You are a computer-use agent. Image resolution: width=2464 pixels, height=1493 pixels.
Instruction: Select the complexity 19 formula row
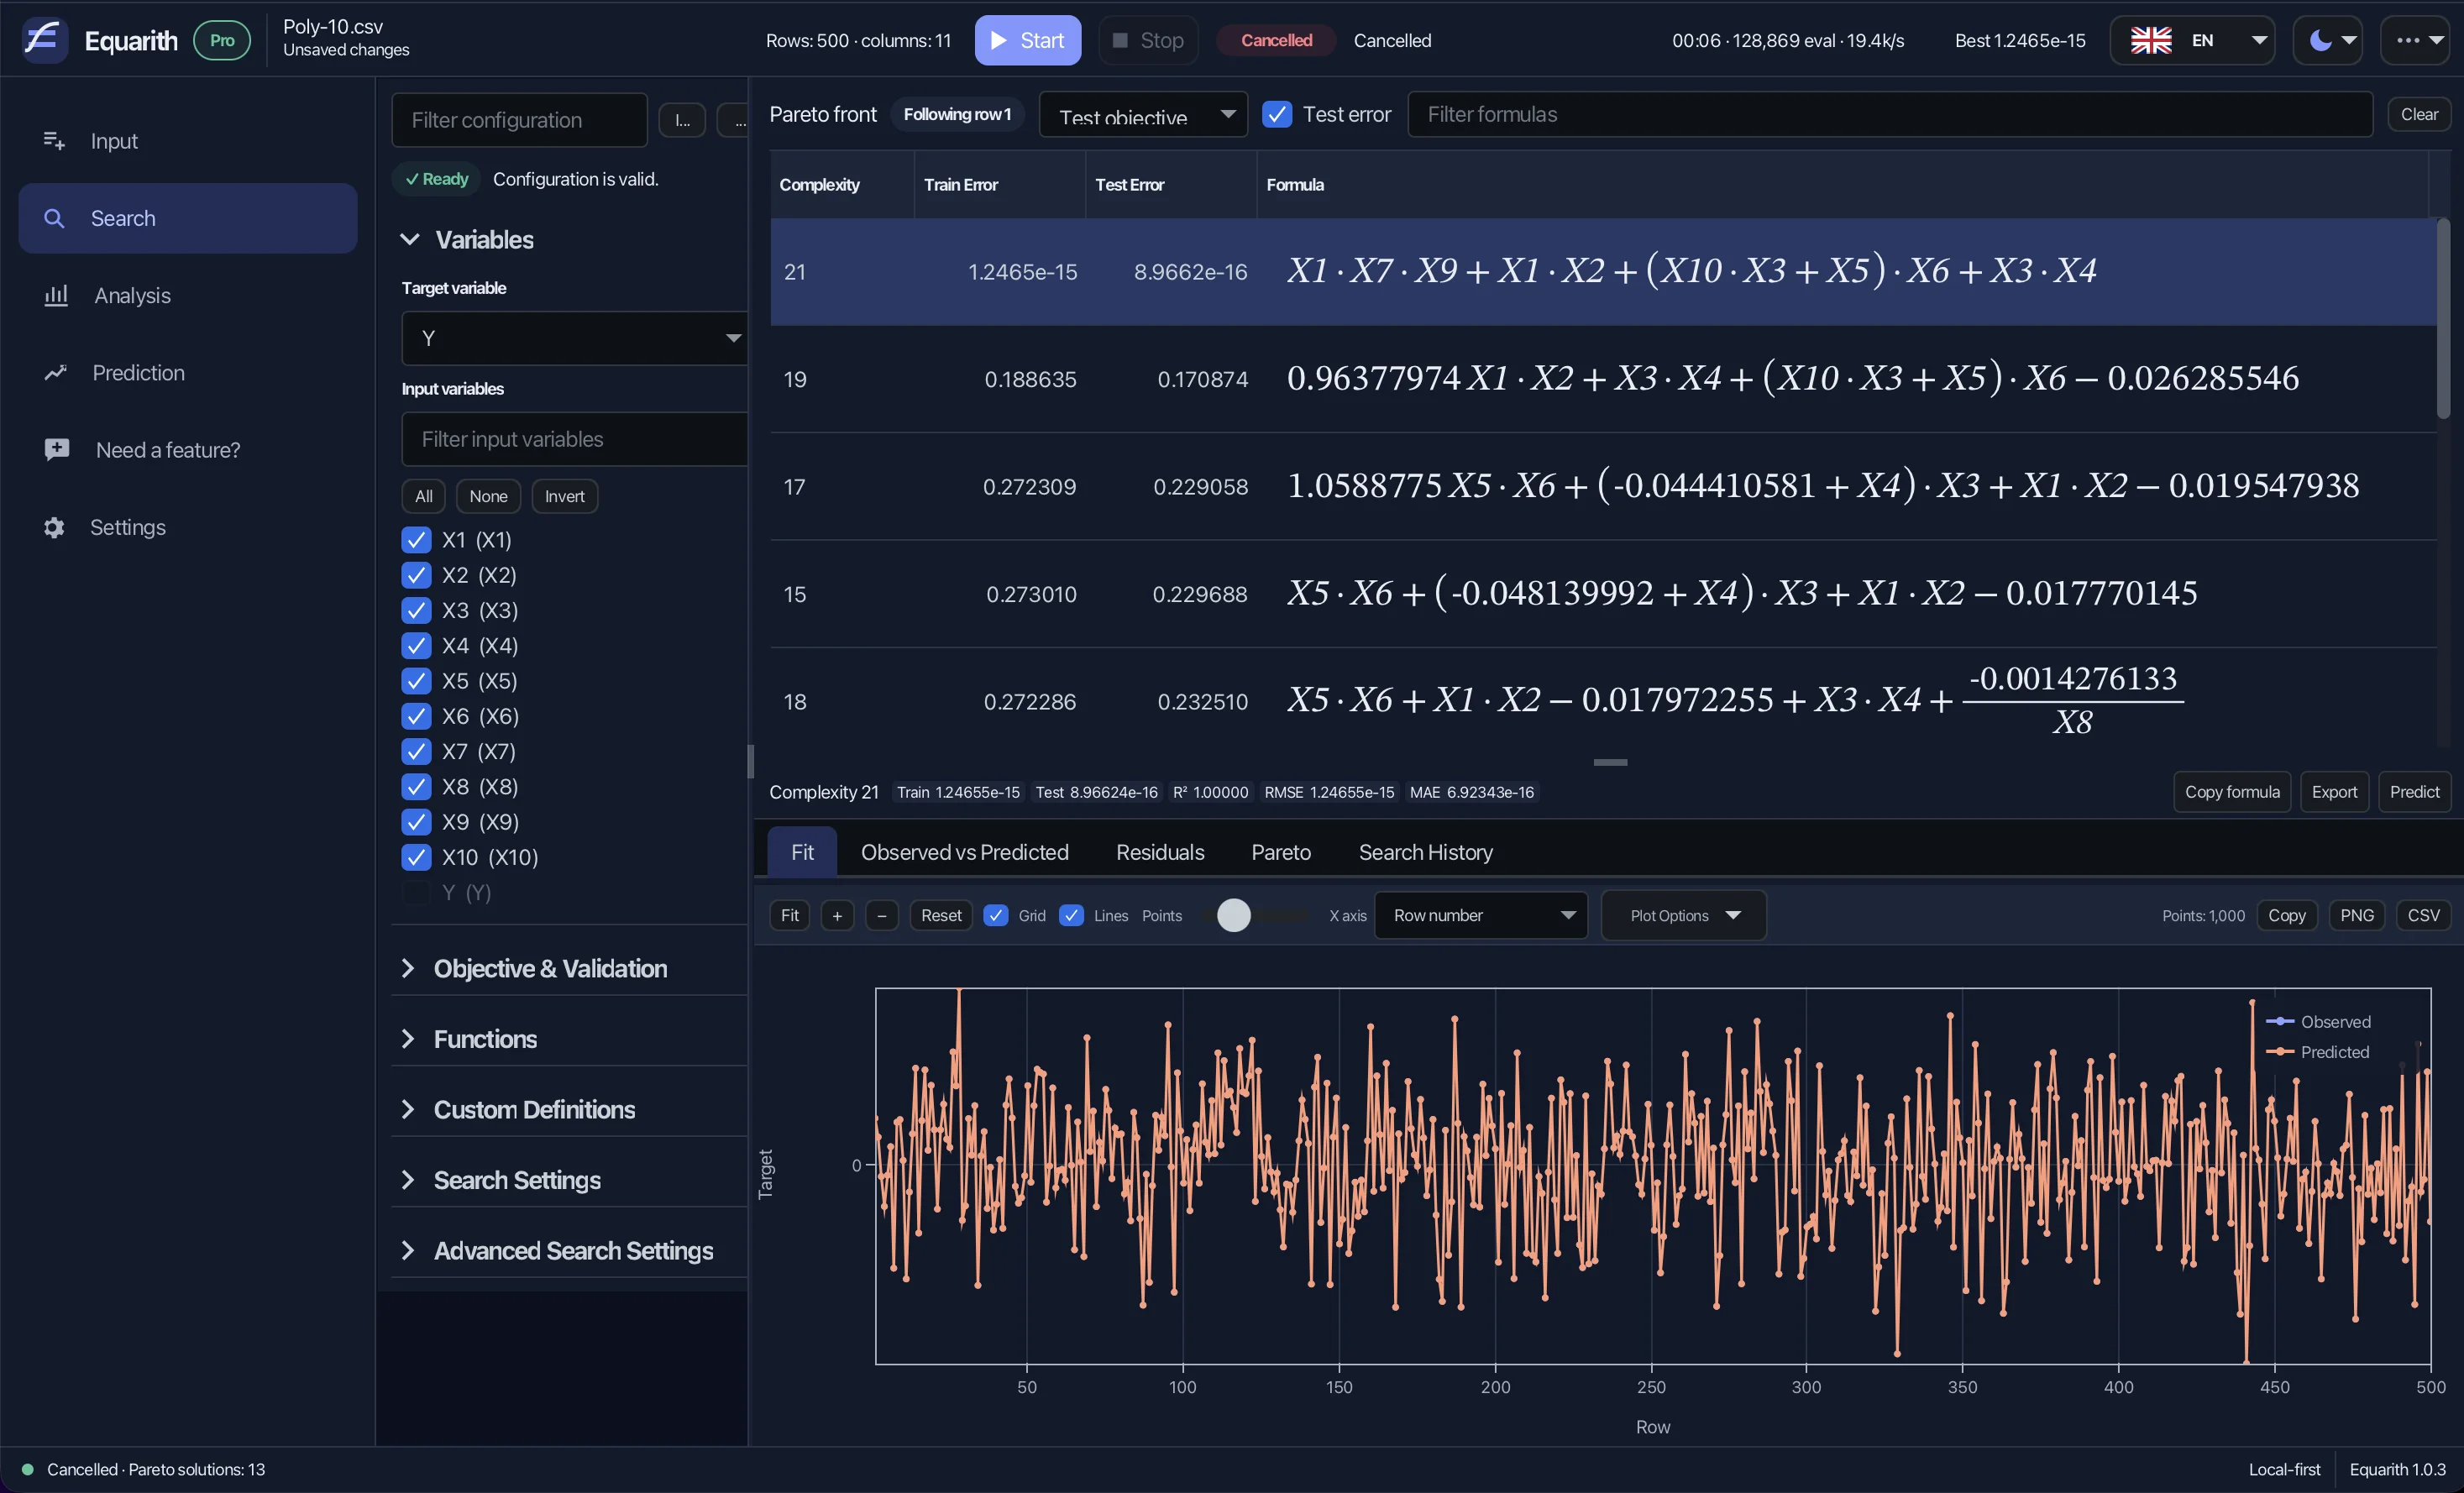[x=1602, y=379]
